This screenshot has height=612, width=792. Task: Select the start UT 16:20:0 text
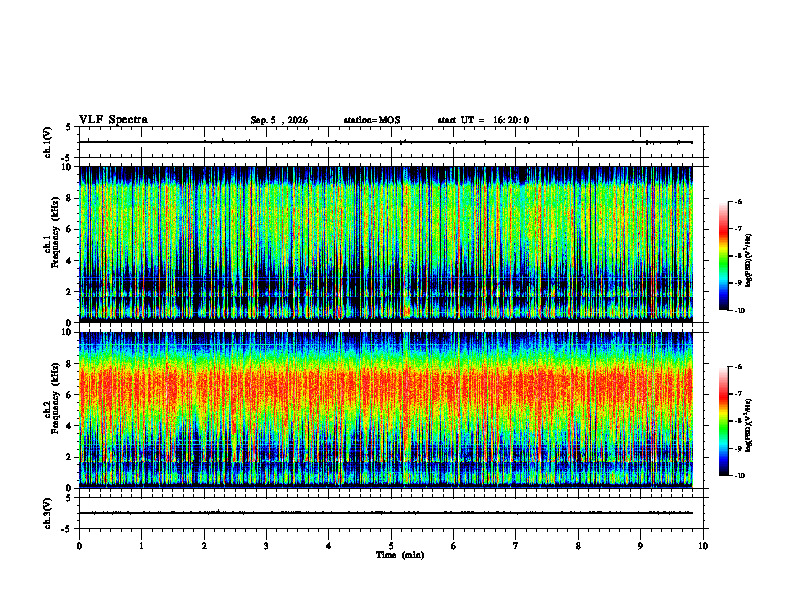483,120
